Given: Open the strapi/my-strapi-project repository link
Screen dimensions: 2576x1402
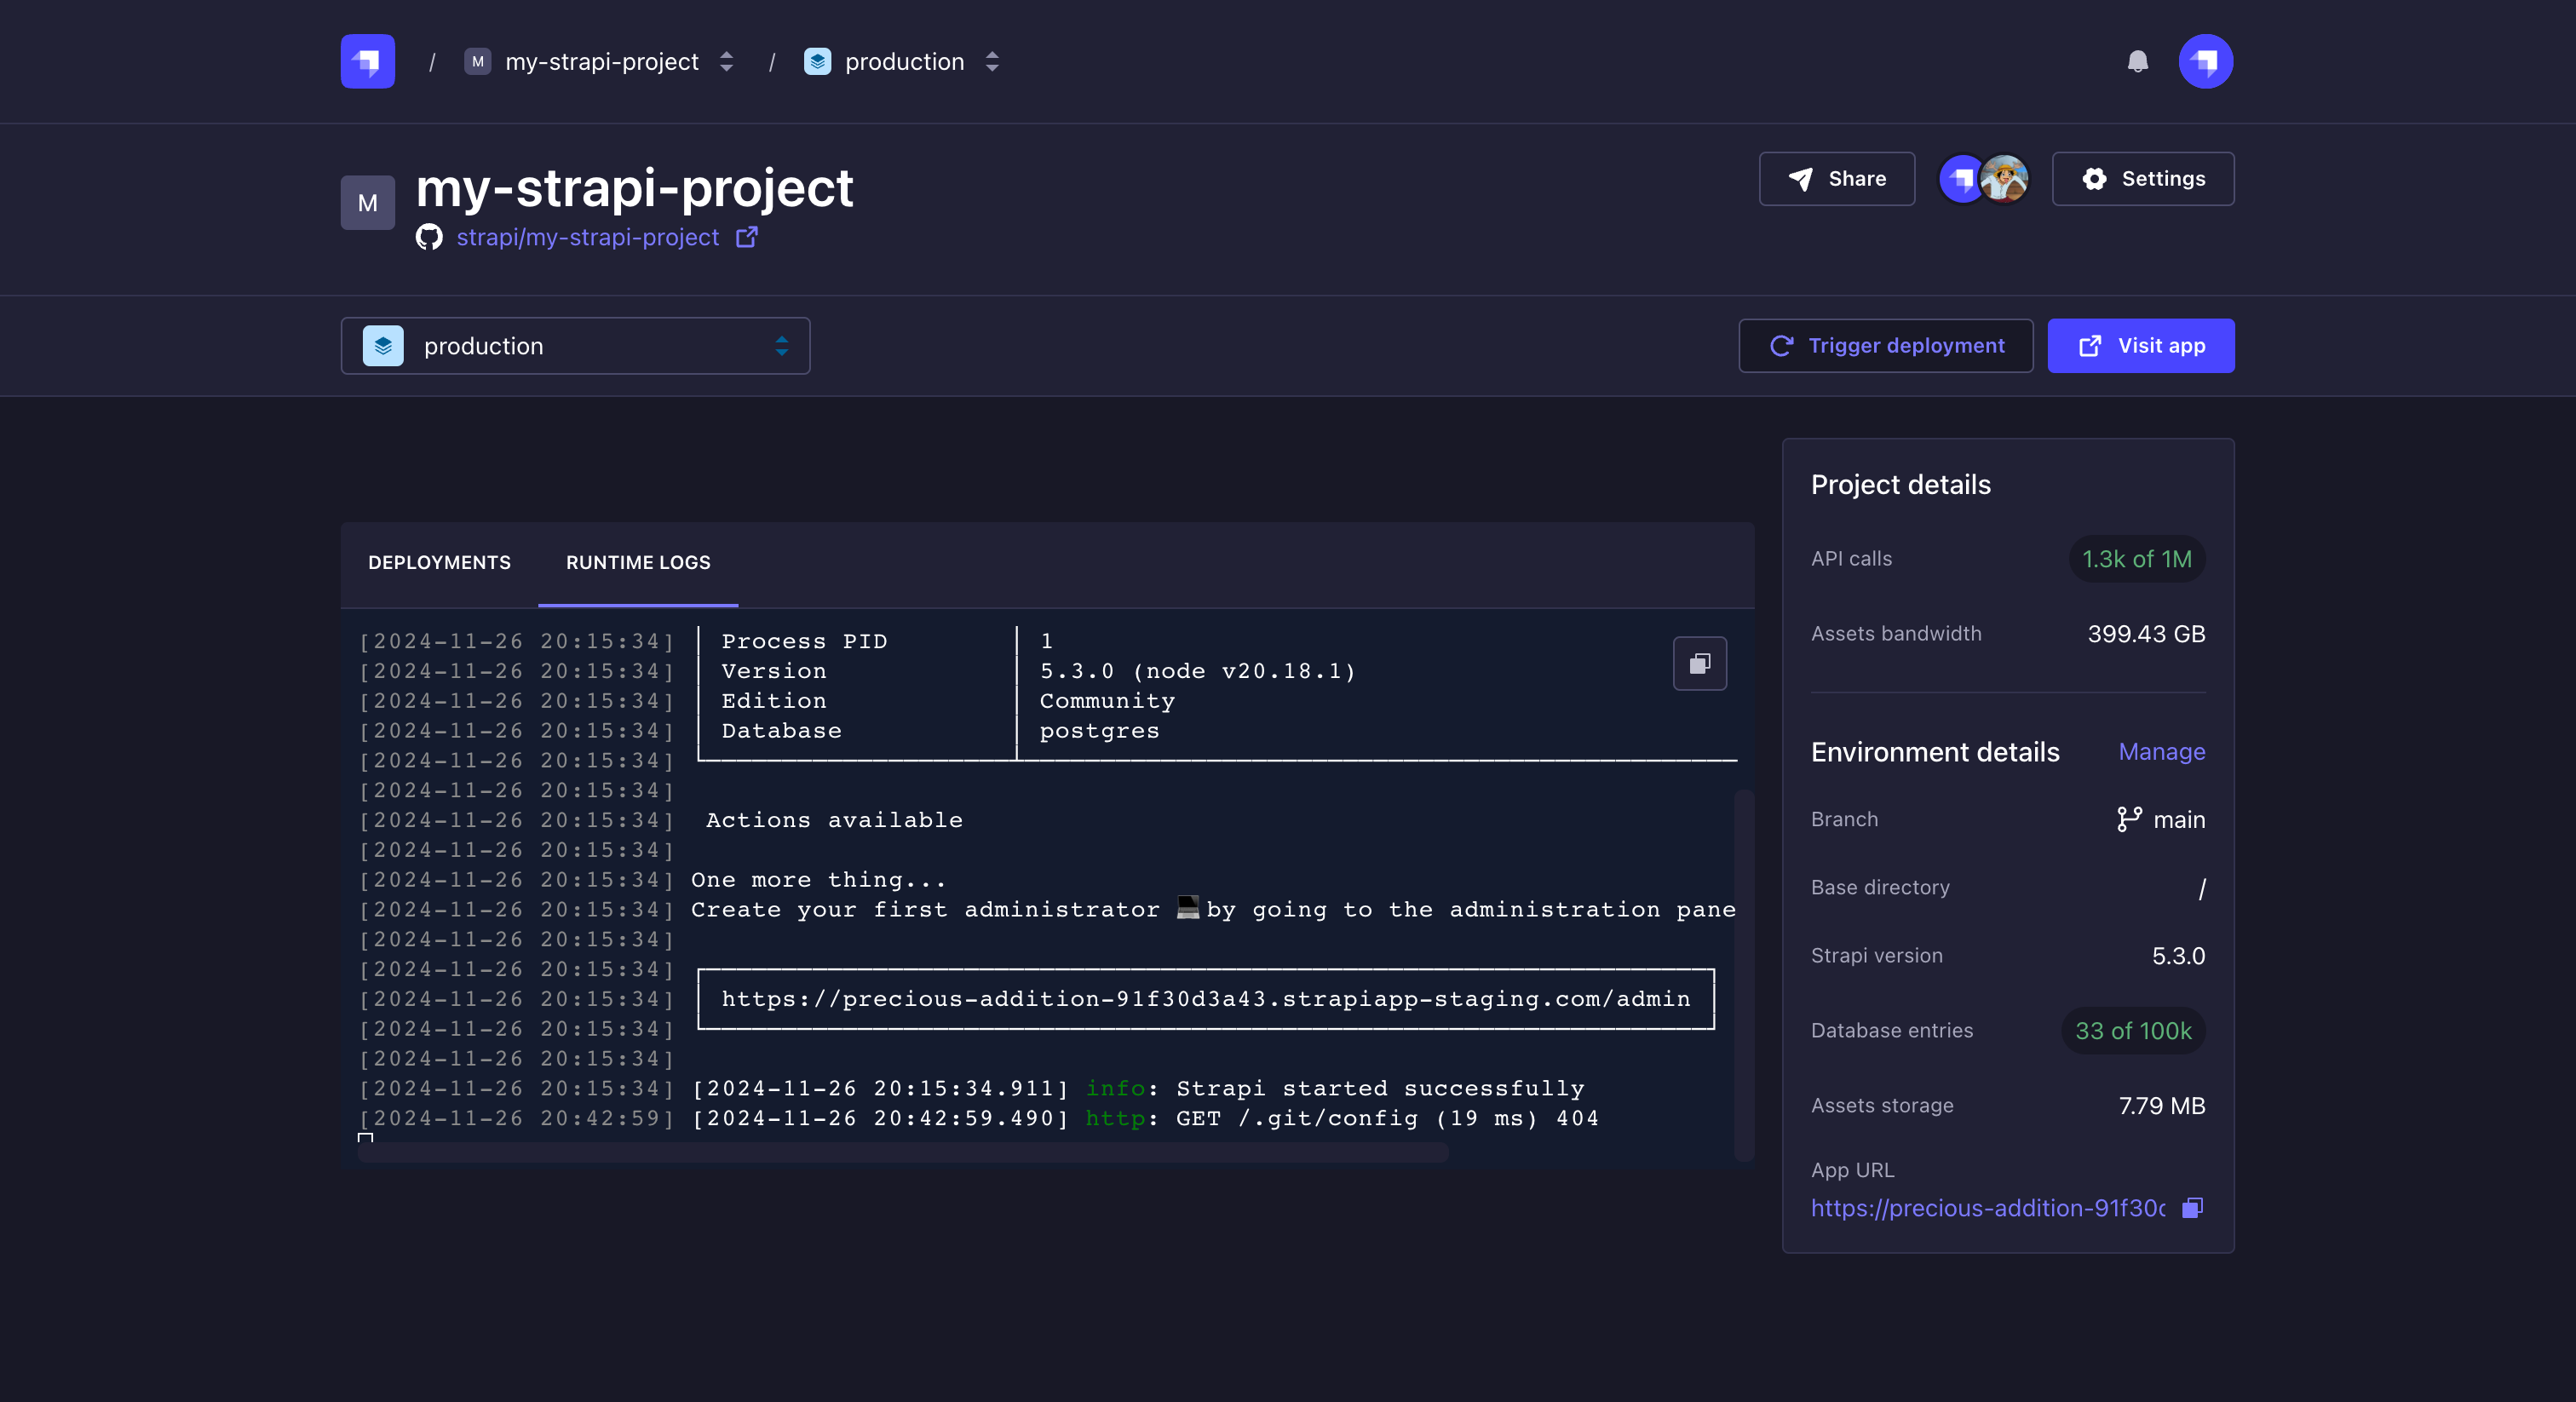Looking at the screenshot, I should [588, 237].
